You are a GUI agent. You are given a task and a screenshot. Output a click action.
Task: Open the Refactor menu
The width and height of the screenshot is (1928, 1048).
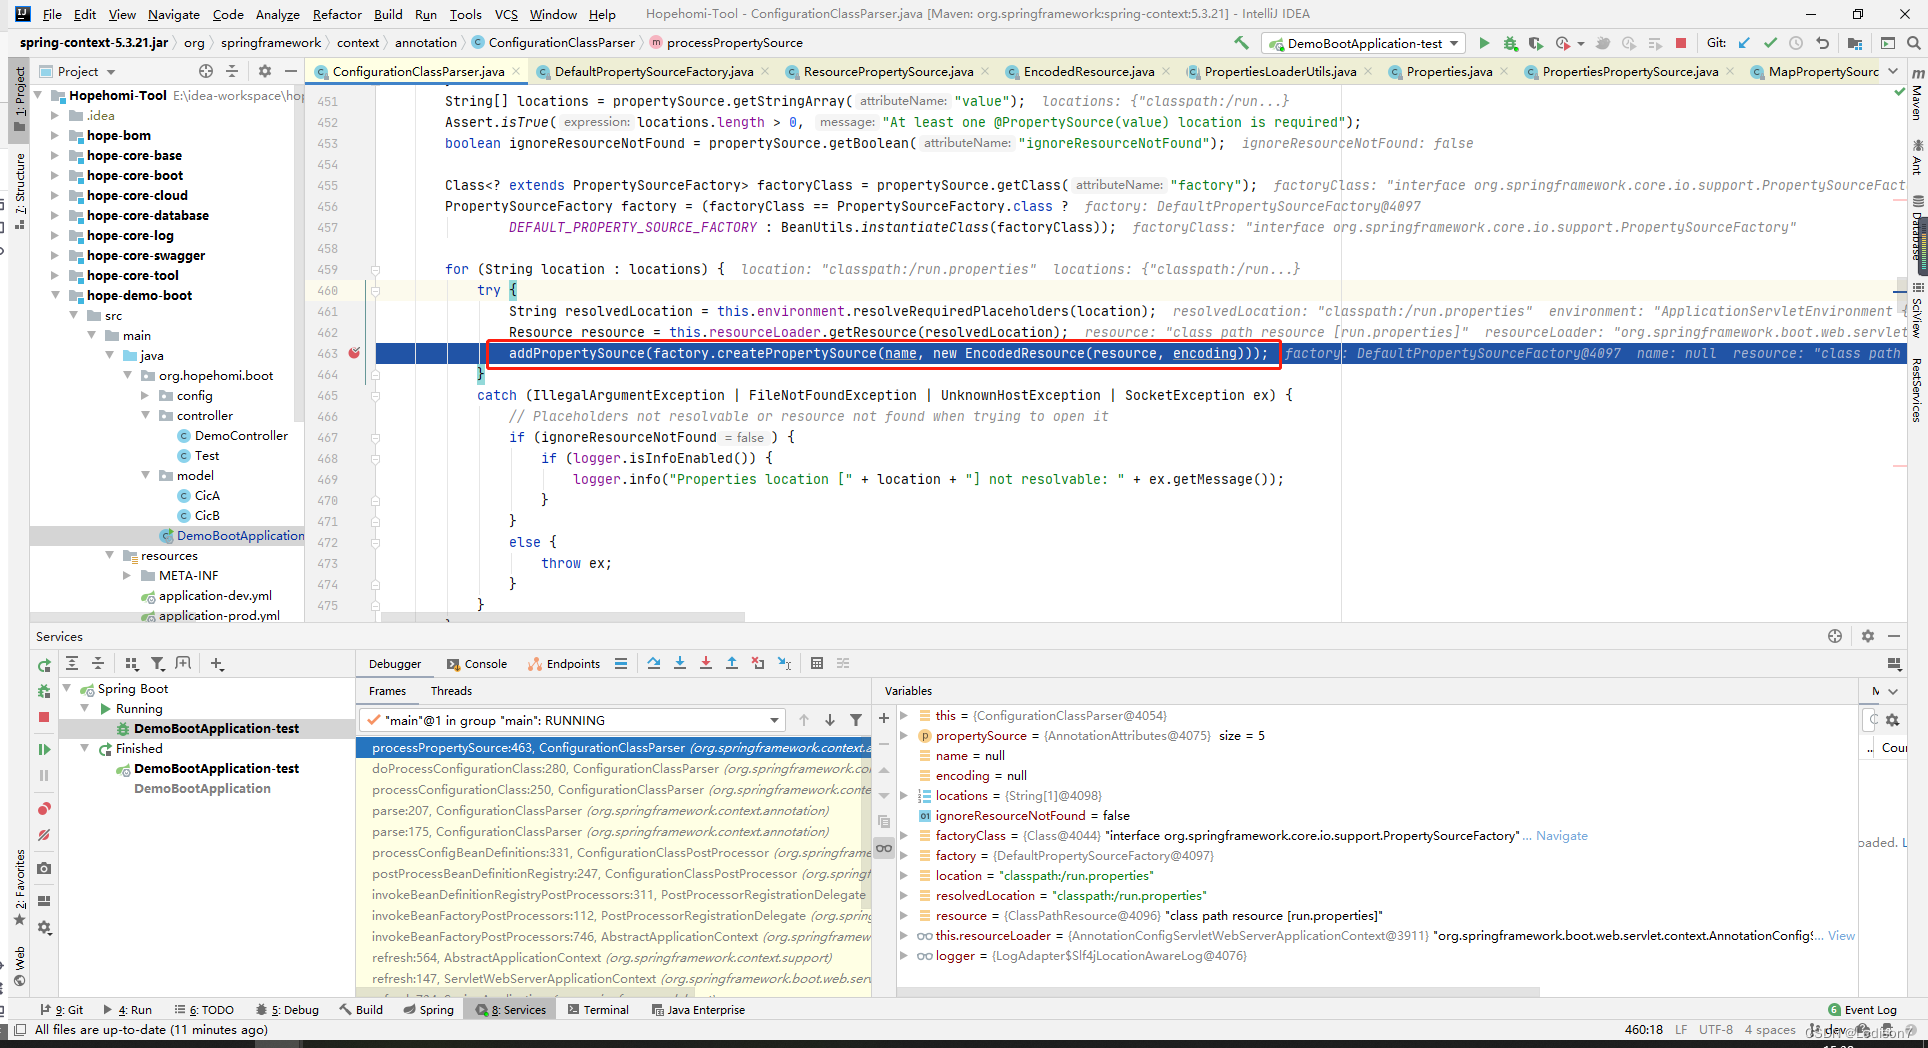point(337,14)
